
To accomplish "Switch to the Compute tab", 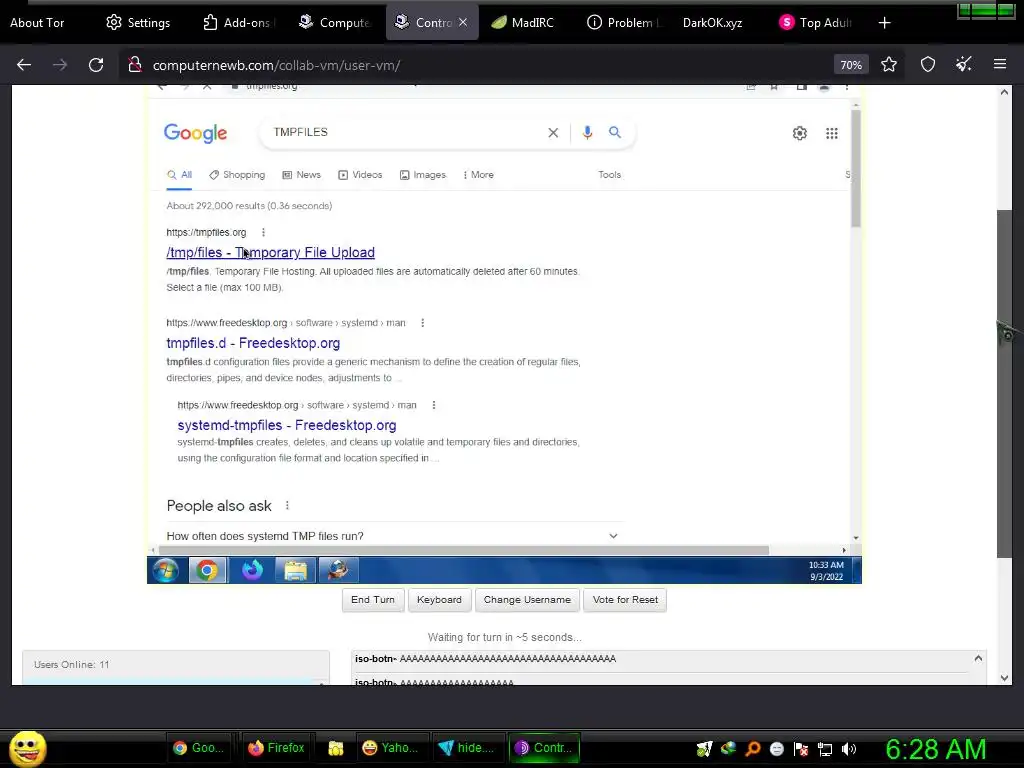I will pyautogui.click(x=334, y=23).
